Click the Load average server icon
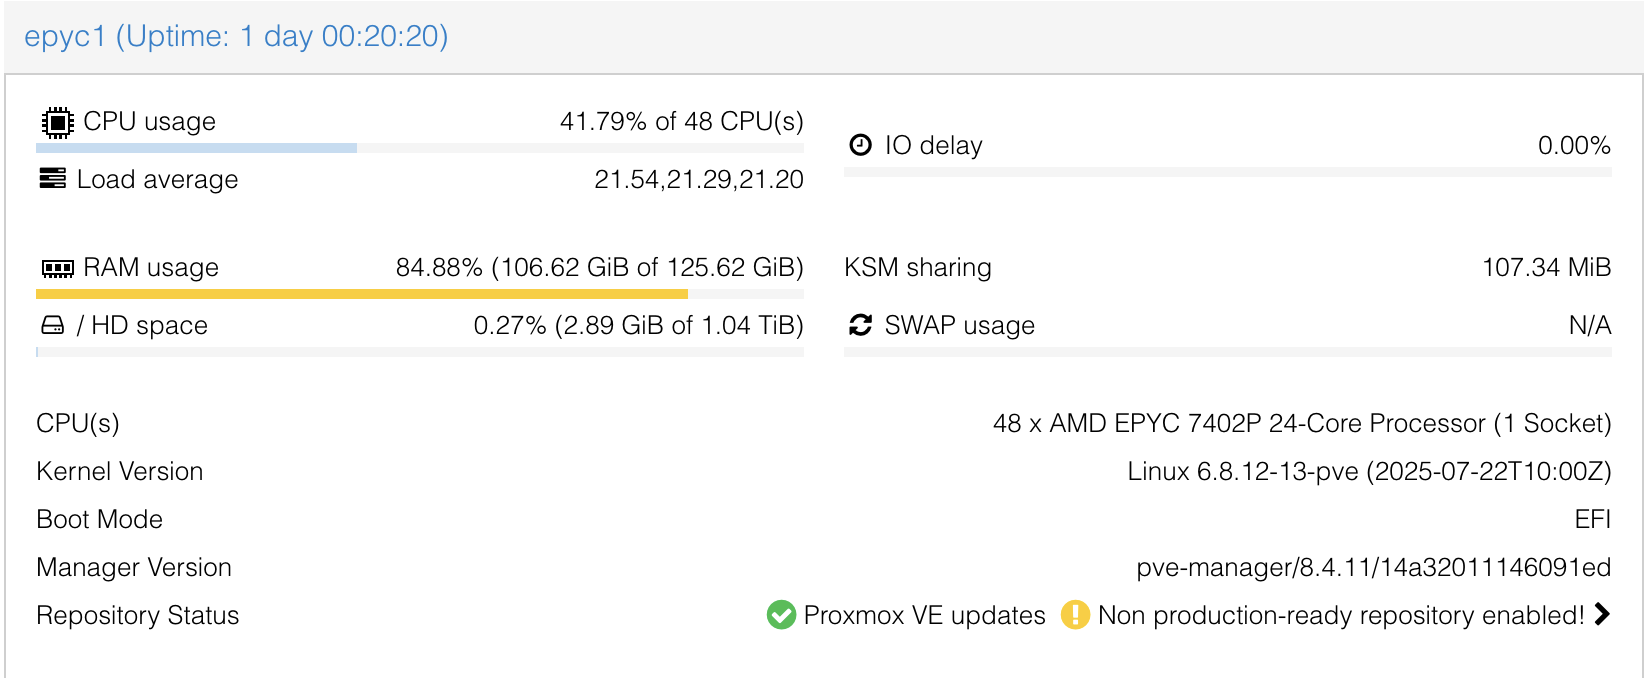The image size is (1648, 678). (52, 179)
